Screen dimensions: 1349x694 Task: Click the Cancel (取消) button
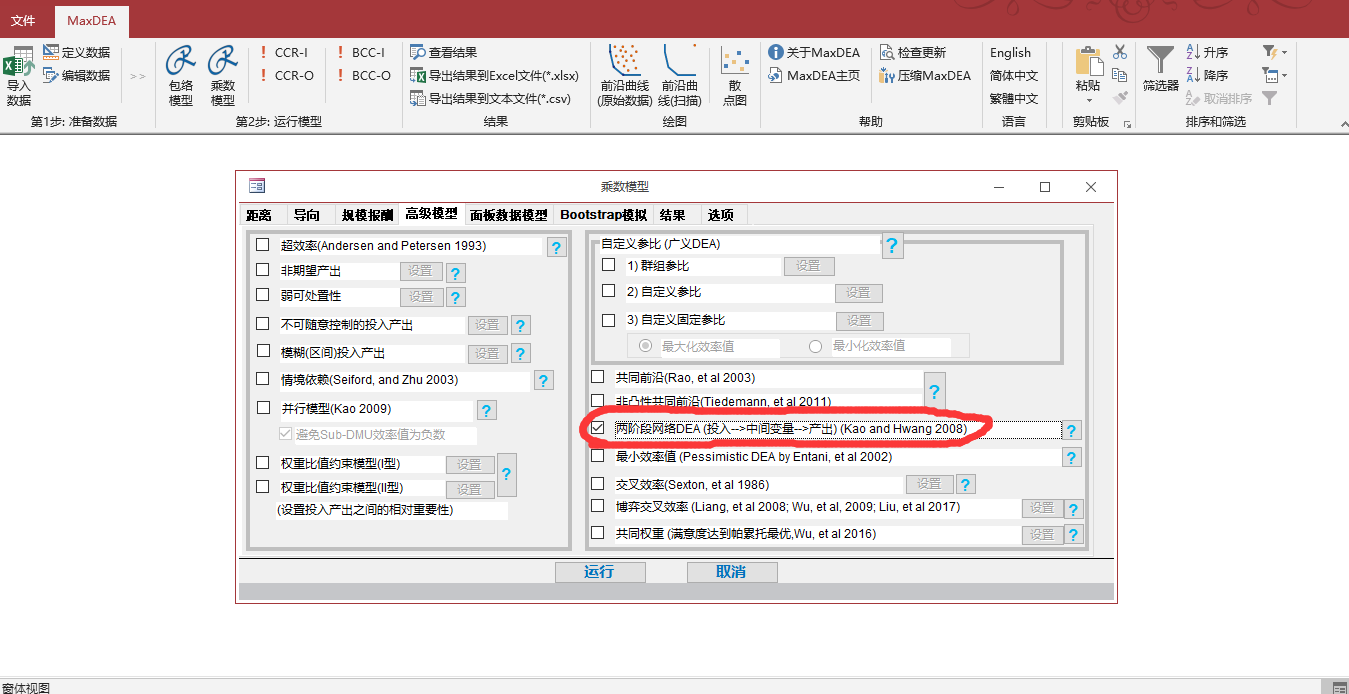[732, 572]
